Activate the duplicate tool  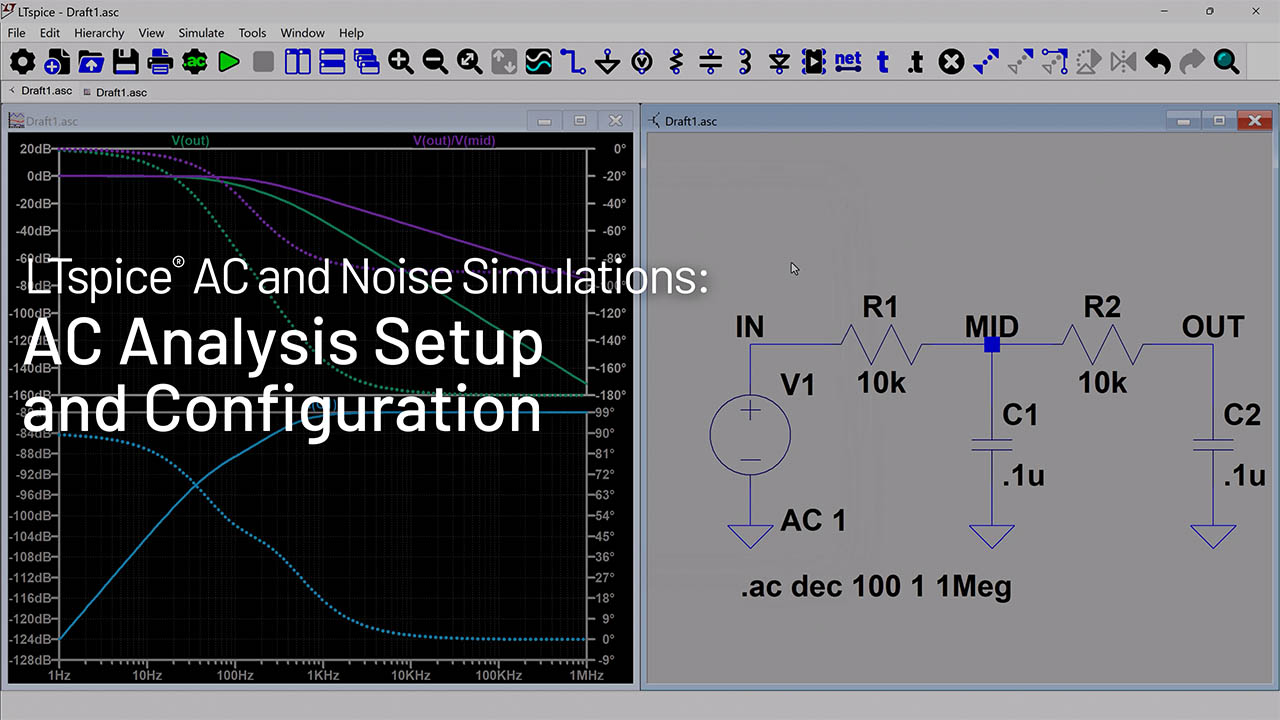click(986, 62)
